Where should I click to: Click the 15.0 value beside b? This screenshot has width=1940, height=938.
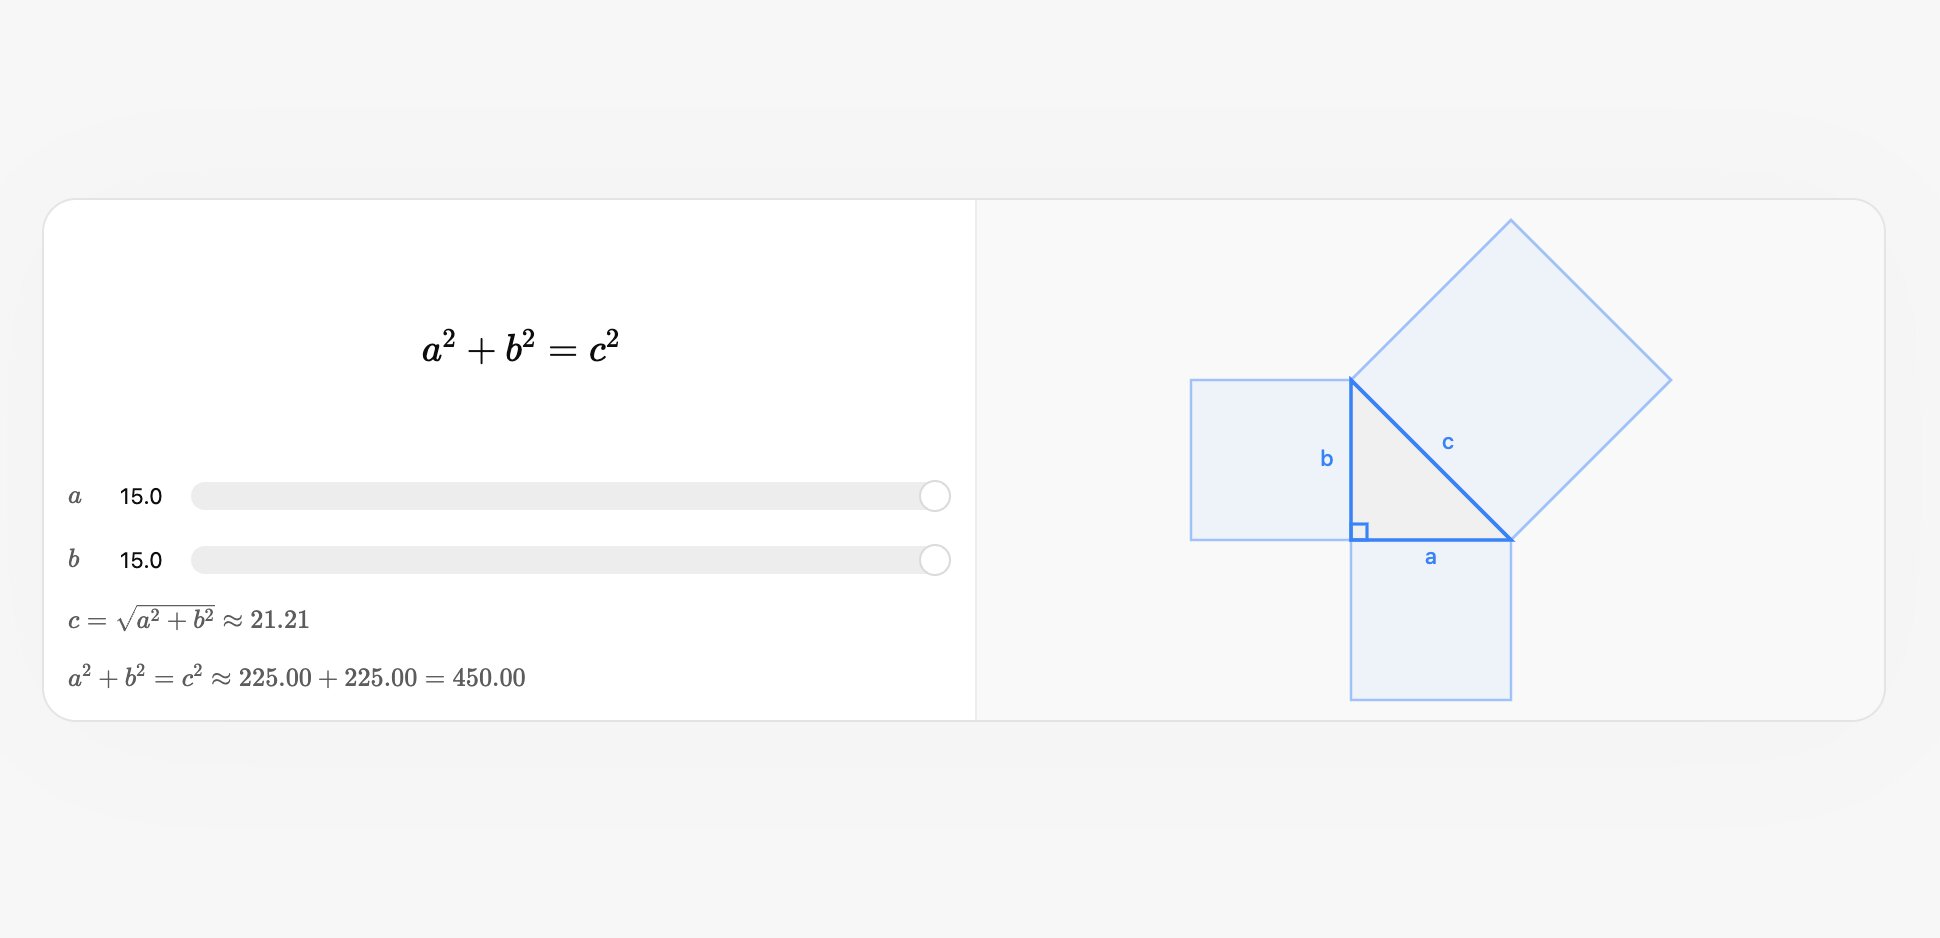tap(141, 561)
